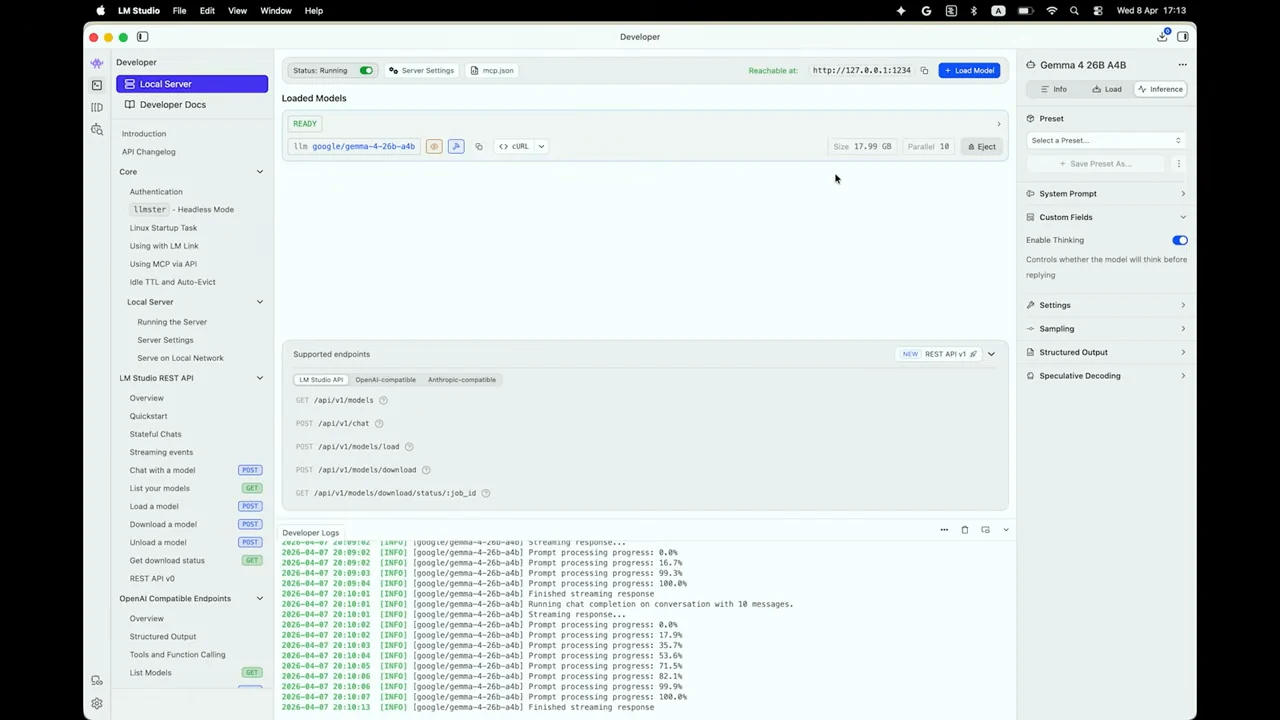
Task: Click the bottom-left rail icon above the gear
Action: click(97, 681)
